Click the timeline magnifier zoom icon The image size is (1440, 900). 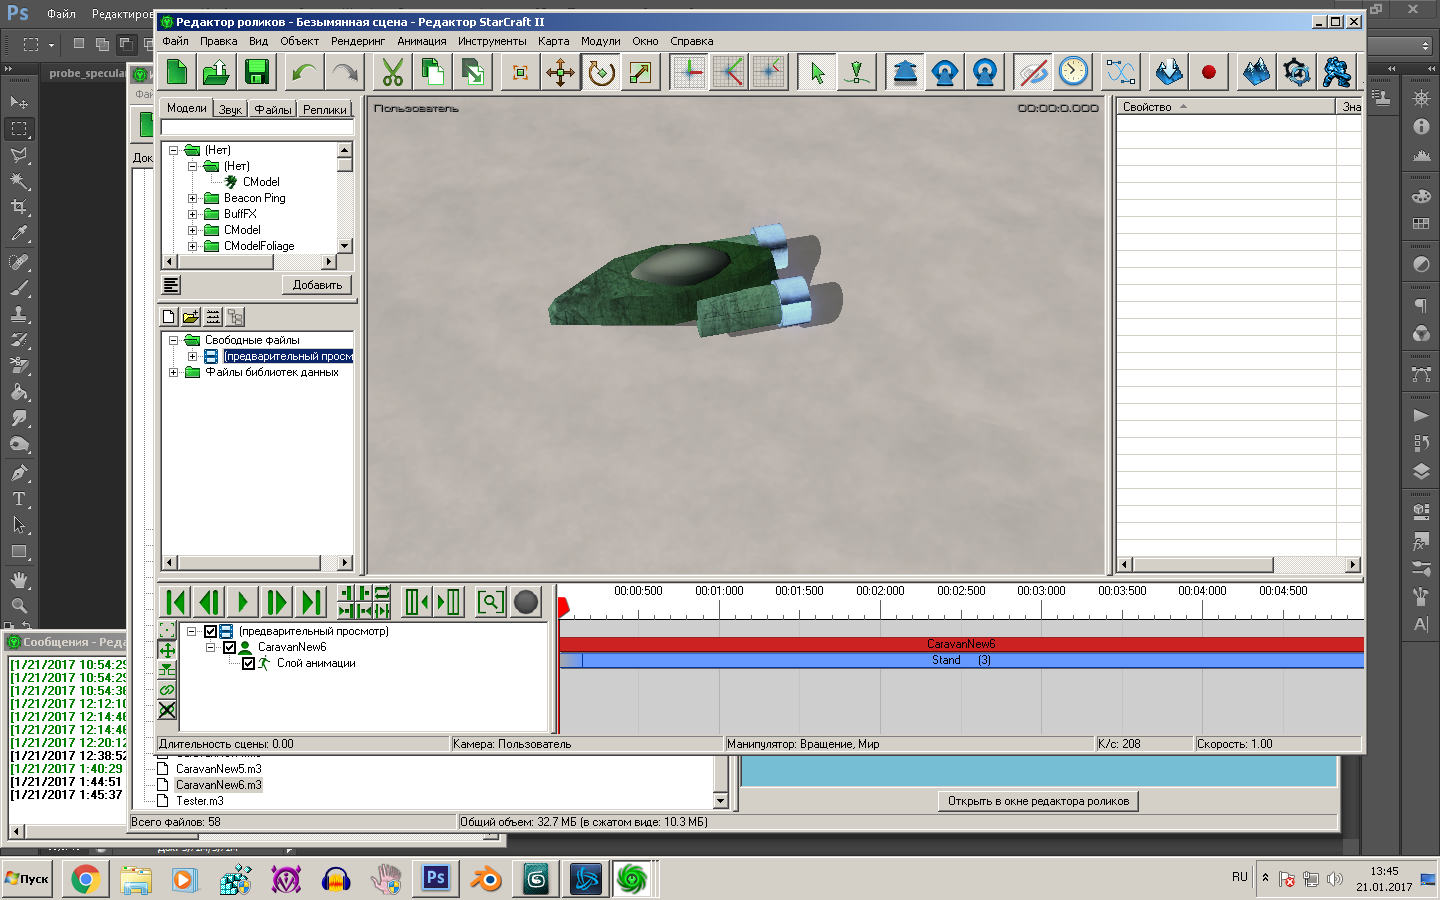pyautogui.click(x=489, y=602)
